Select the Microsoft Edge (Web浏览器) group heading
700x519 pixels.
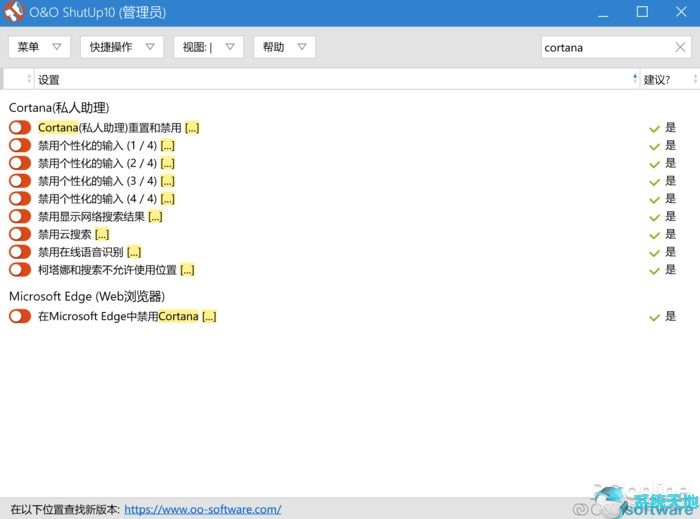click(x=87, y=296)
